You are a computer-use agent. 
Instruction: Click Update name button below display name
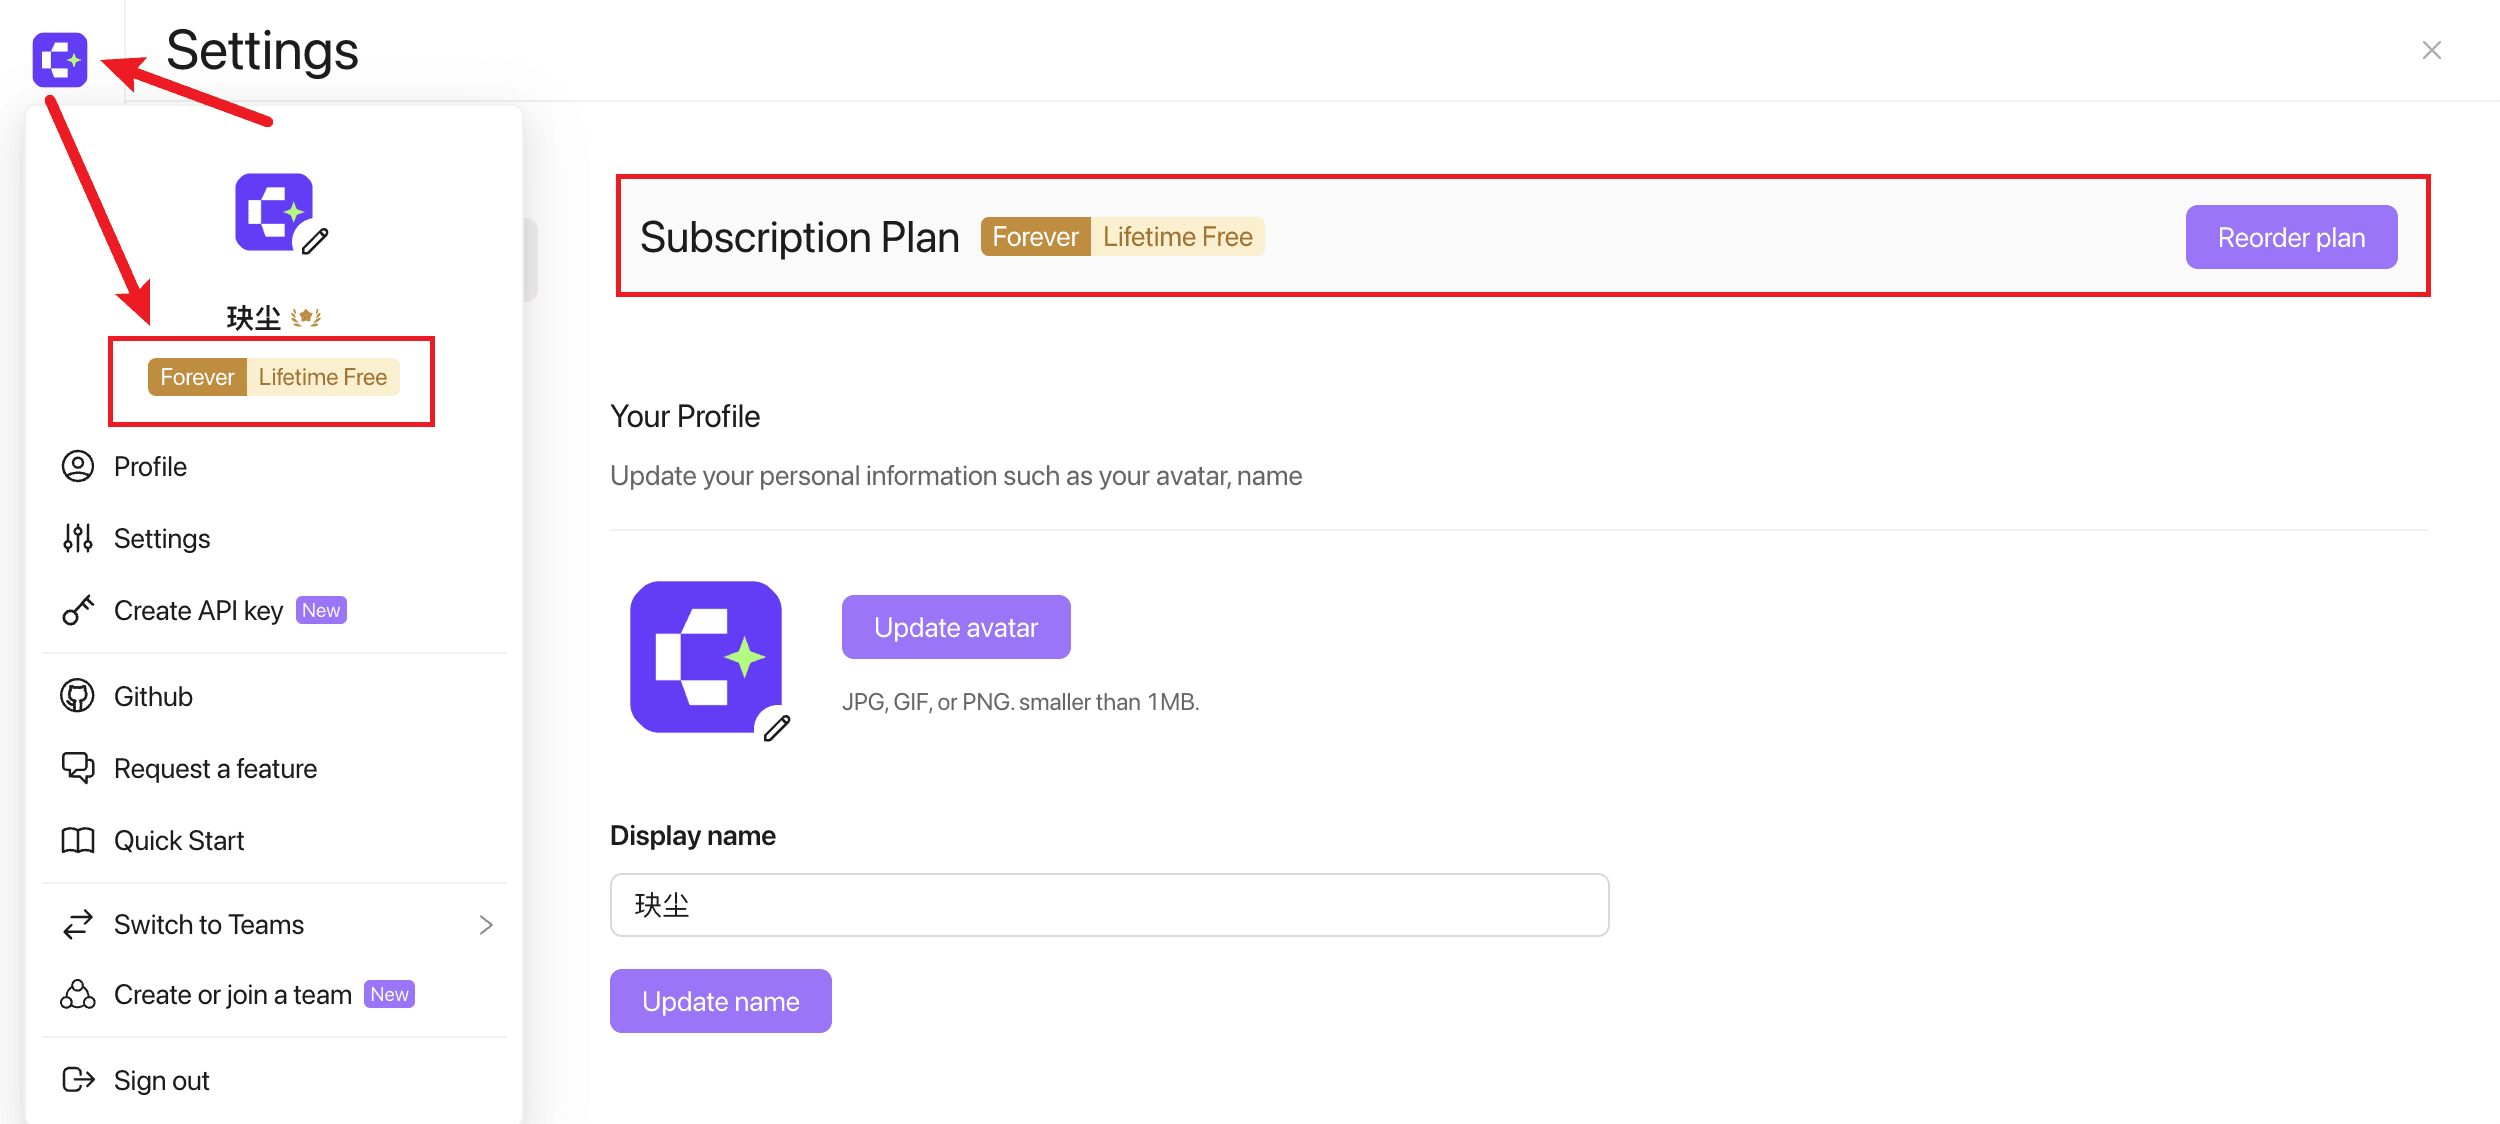[721, 1000]
